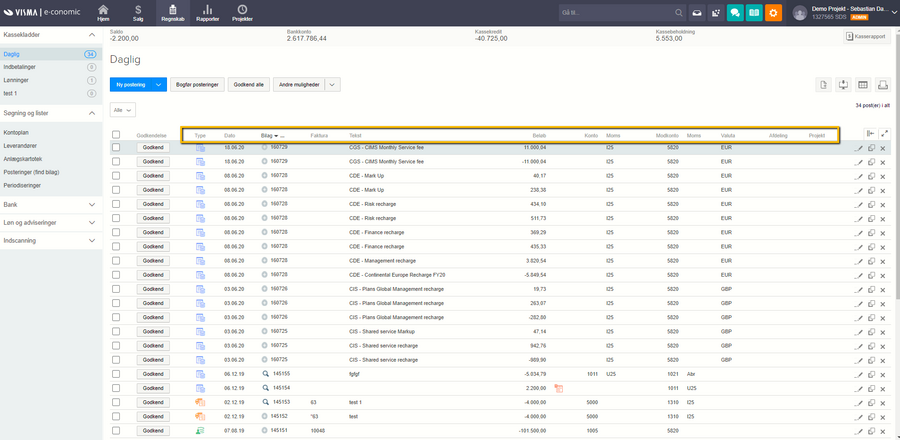
Task: Tick the select-all checkbox in table header
Action: (117, 134)
